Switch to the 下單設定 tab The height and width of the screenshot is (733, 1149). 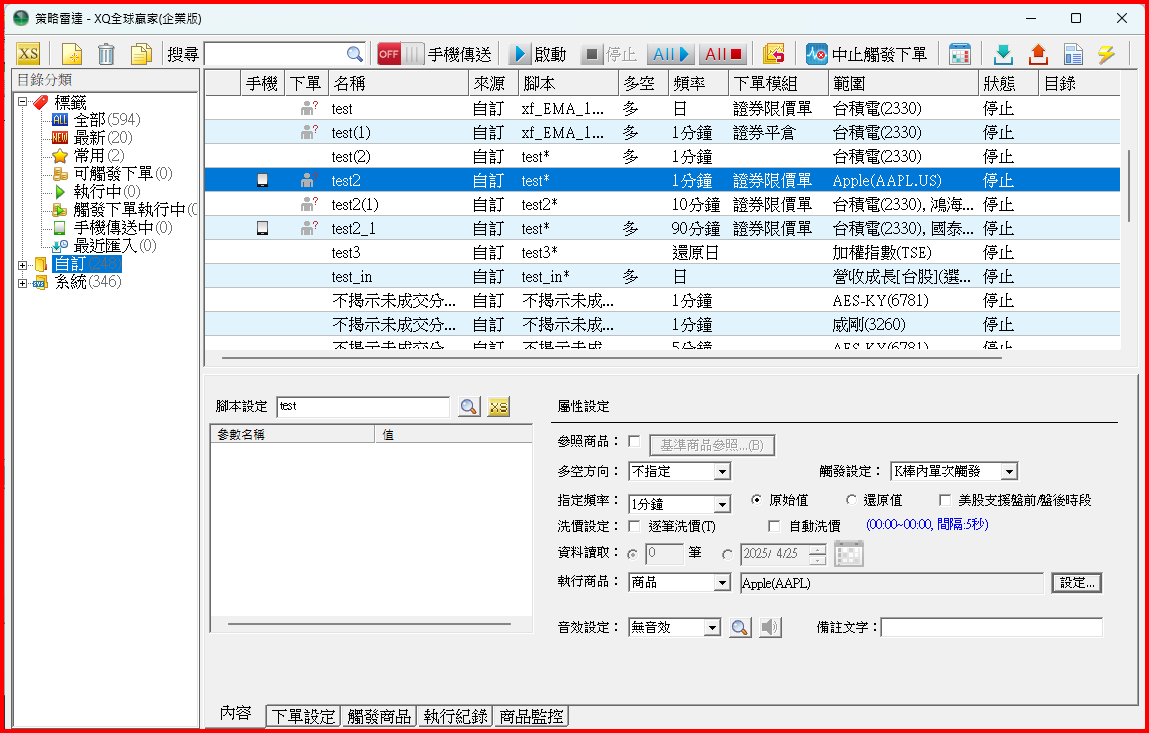click(303, 716)
